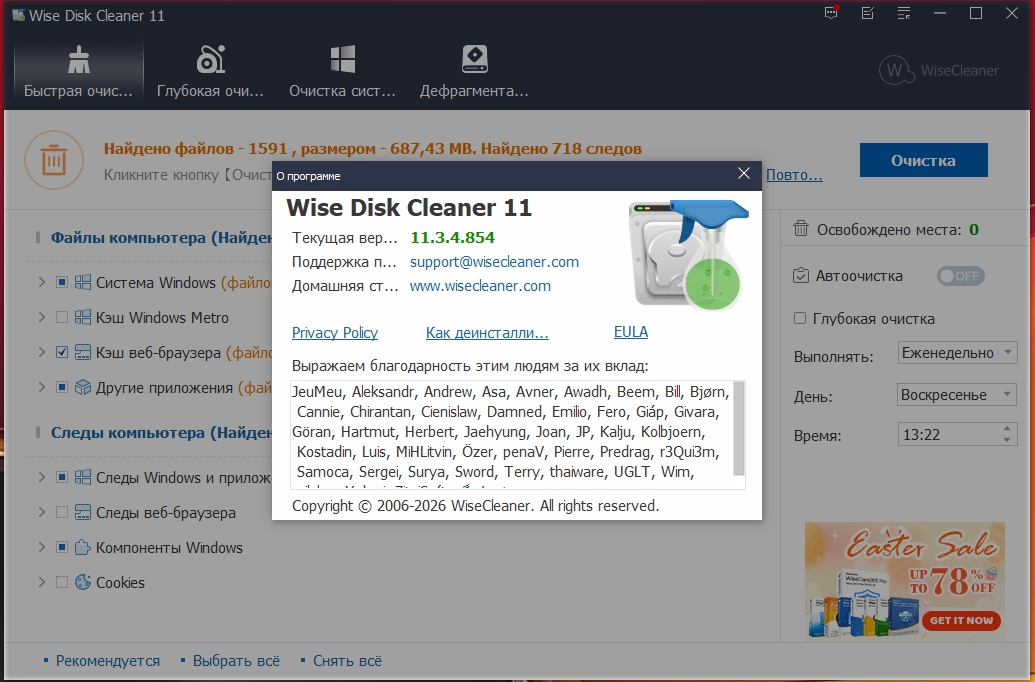1035x682 pixels.
Task: Decrease time with stepper down arrow
Action: (1007, 440)
